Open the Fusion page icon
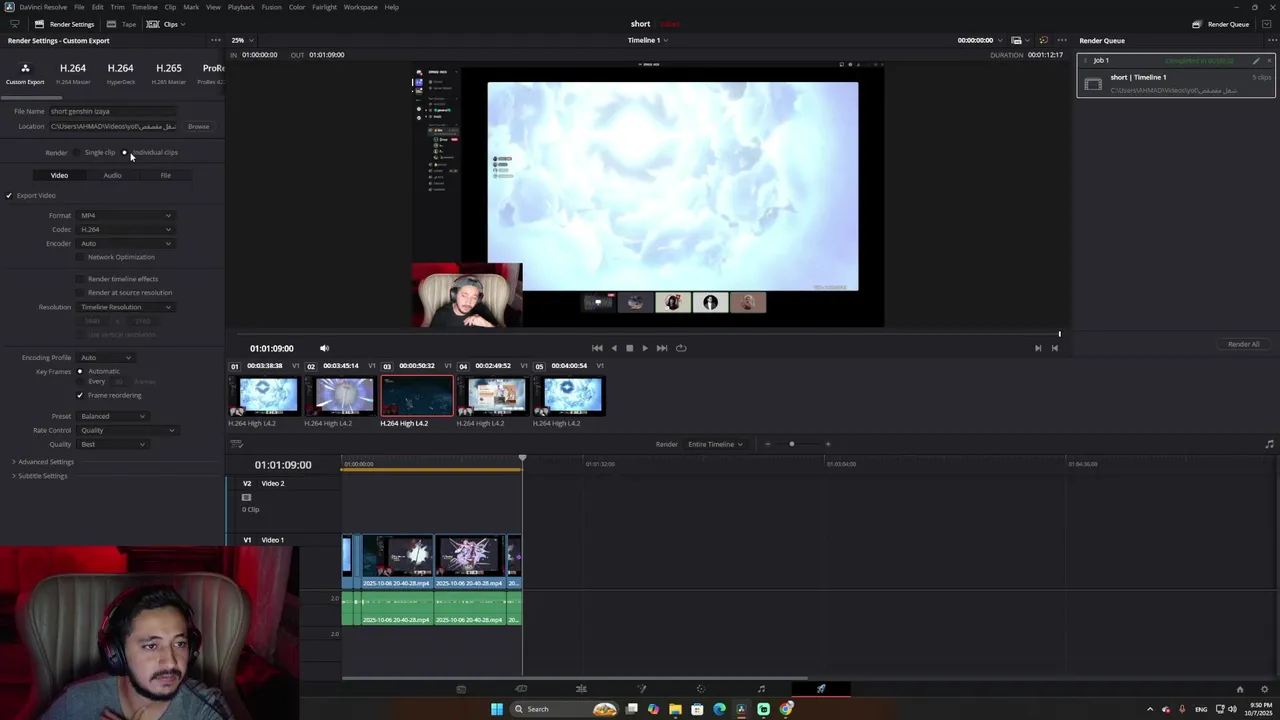This screenshot has height=720, width=1280. (641, 689)
